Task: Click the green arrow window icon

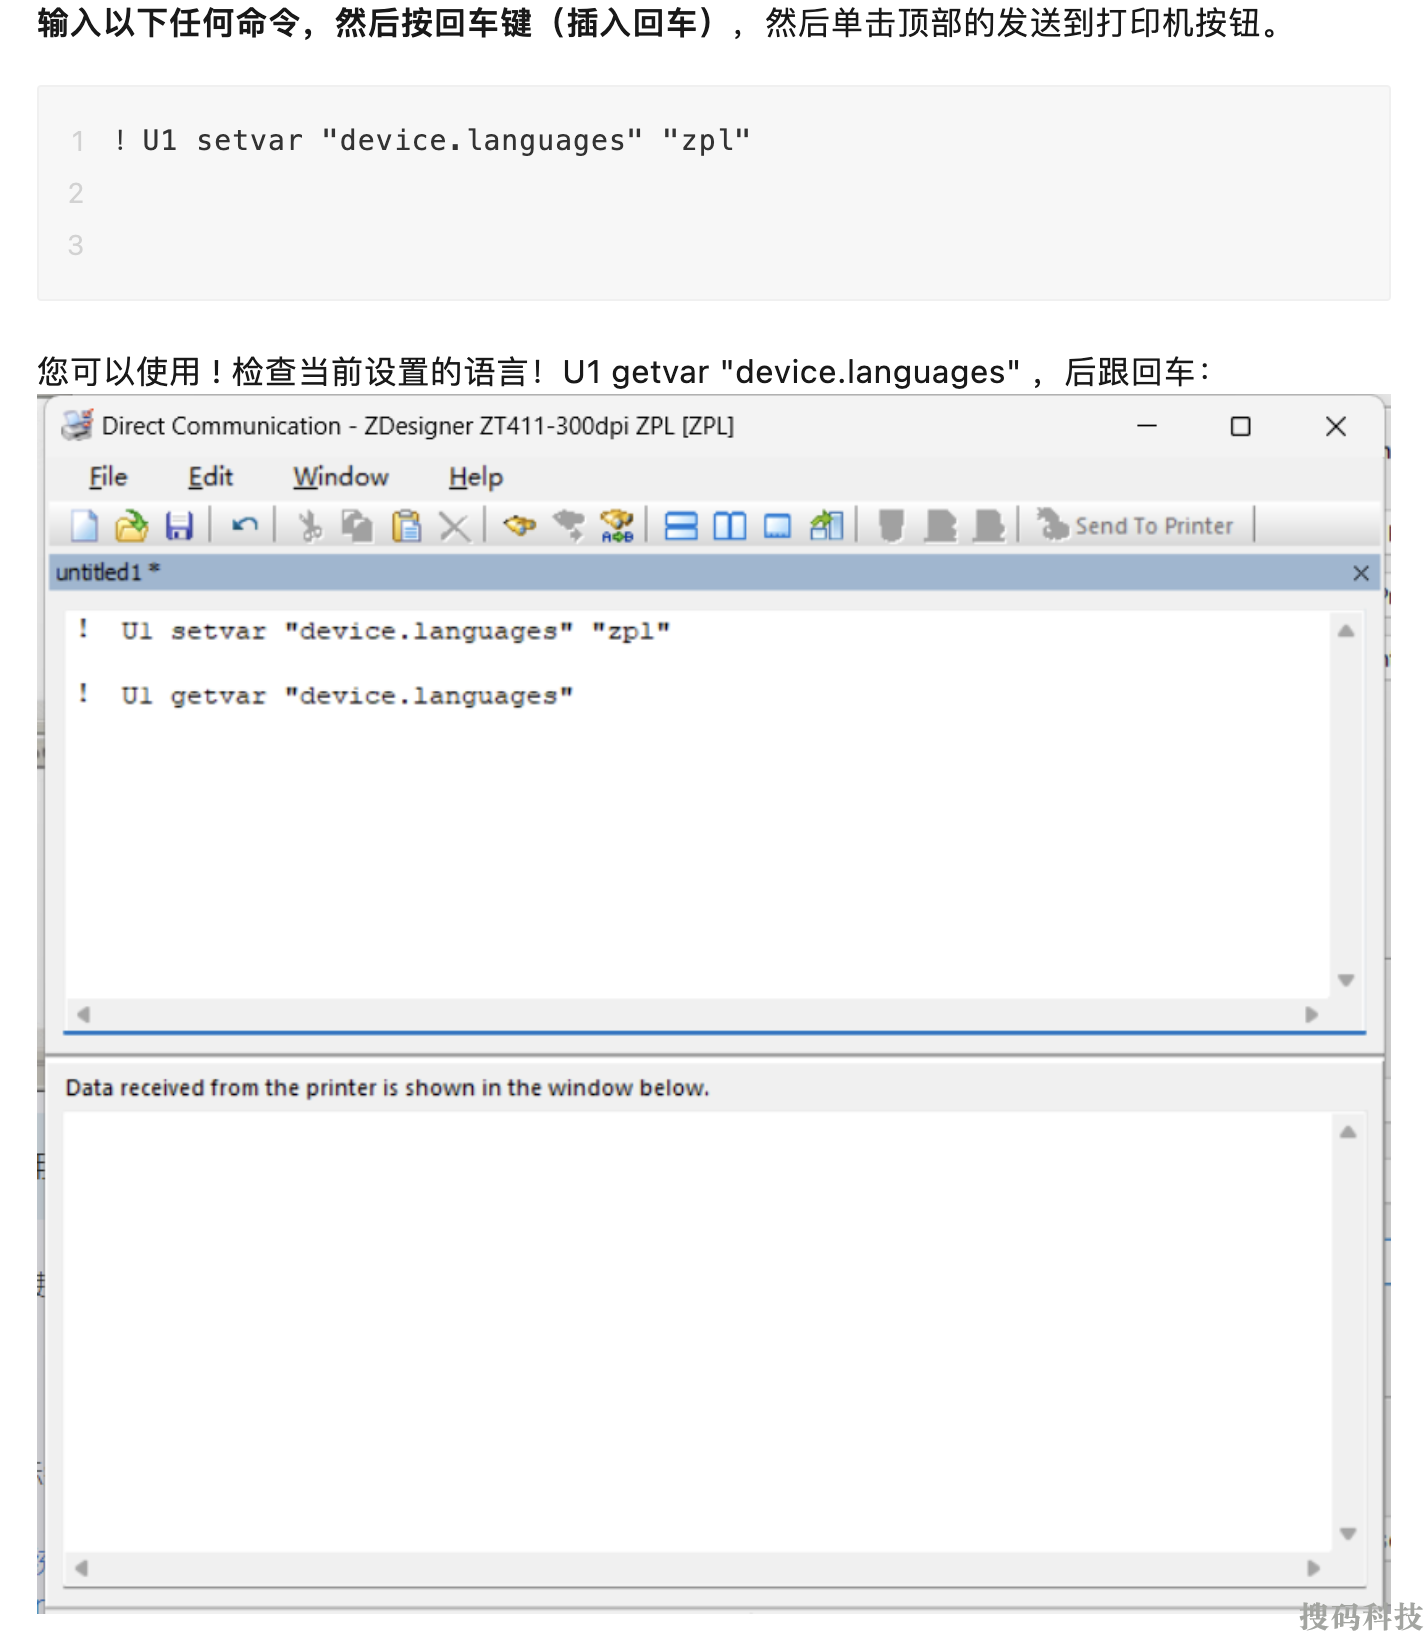Action: click(826, 525)
